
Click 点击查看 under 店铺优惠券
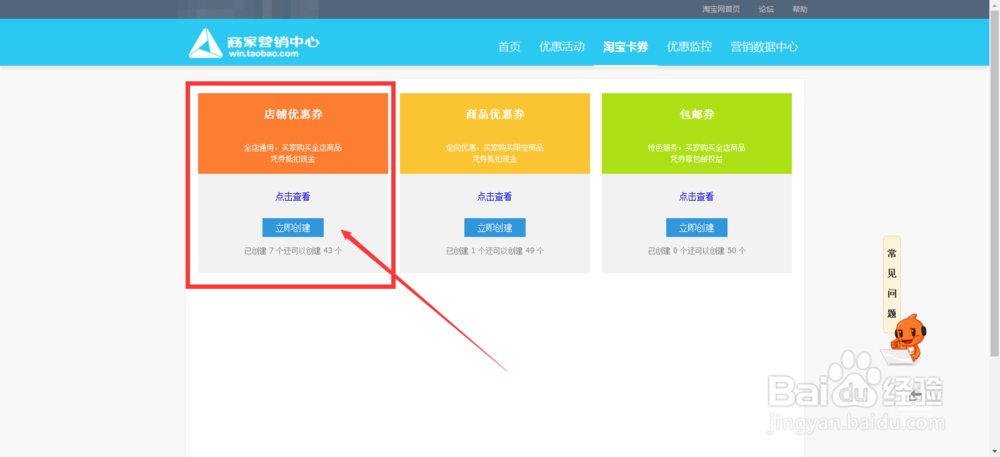click(x=293, y=197)
